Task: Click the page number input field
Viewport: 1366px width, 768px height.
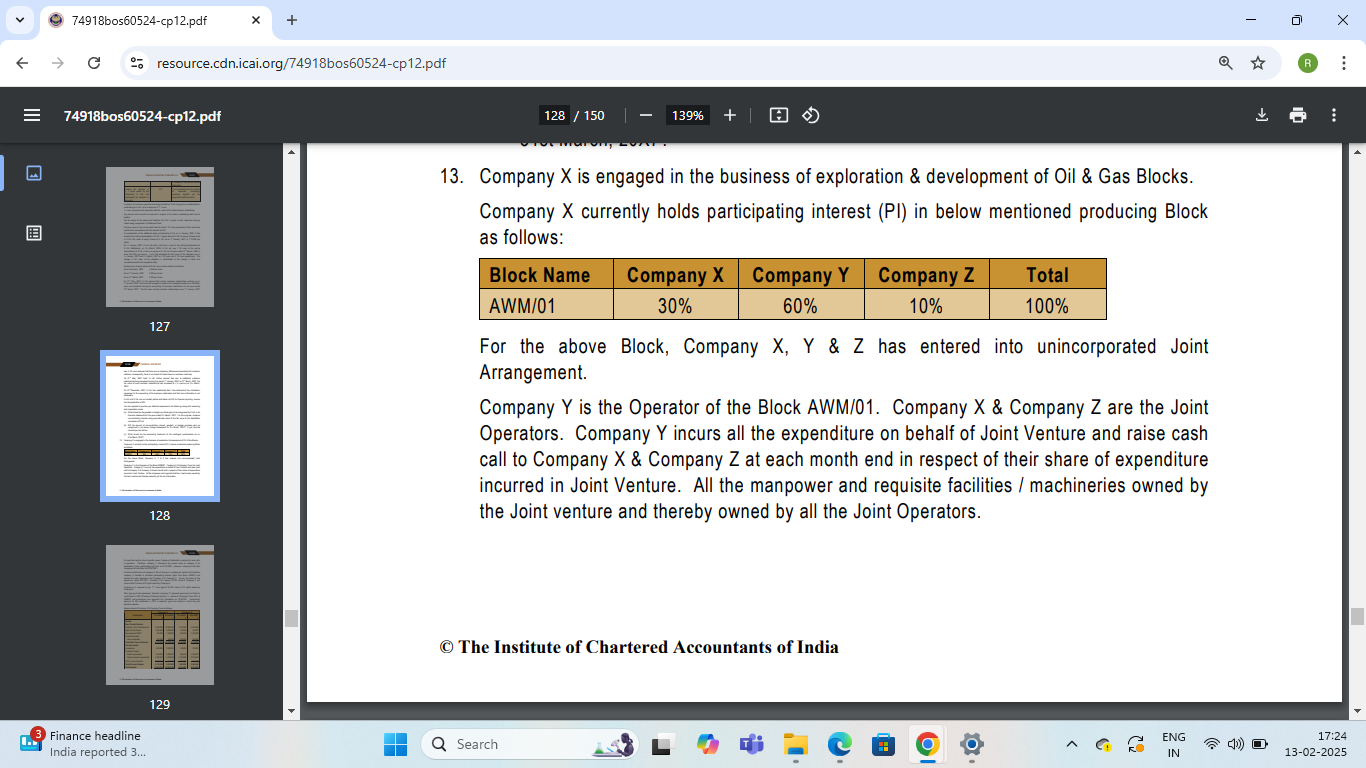Action: [554, 115]
